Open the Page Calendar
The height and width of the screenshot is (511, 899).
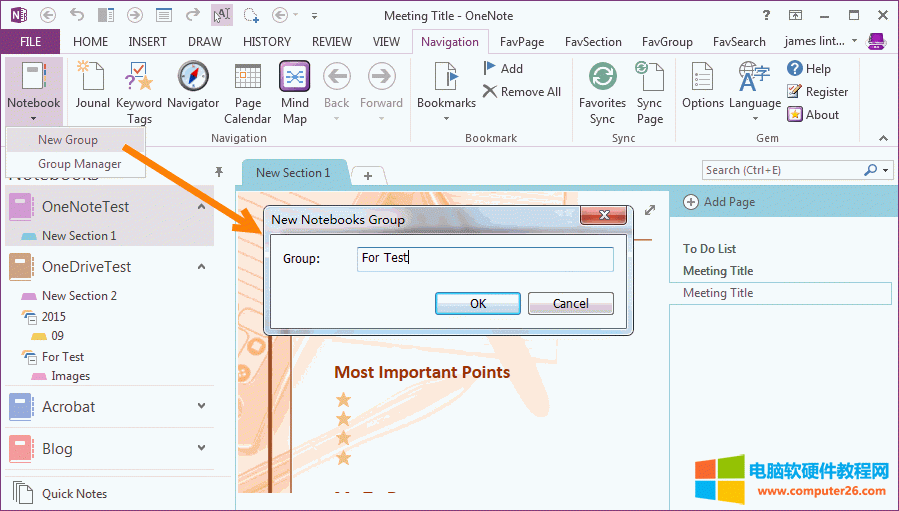pos(248,92)
